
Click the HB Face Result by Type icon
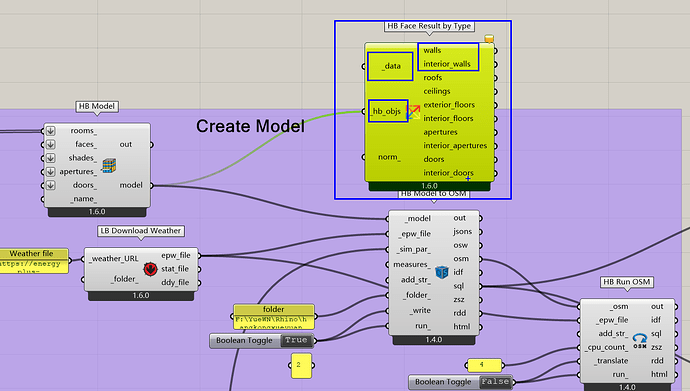[x=413, y=112]
